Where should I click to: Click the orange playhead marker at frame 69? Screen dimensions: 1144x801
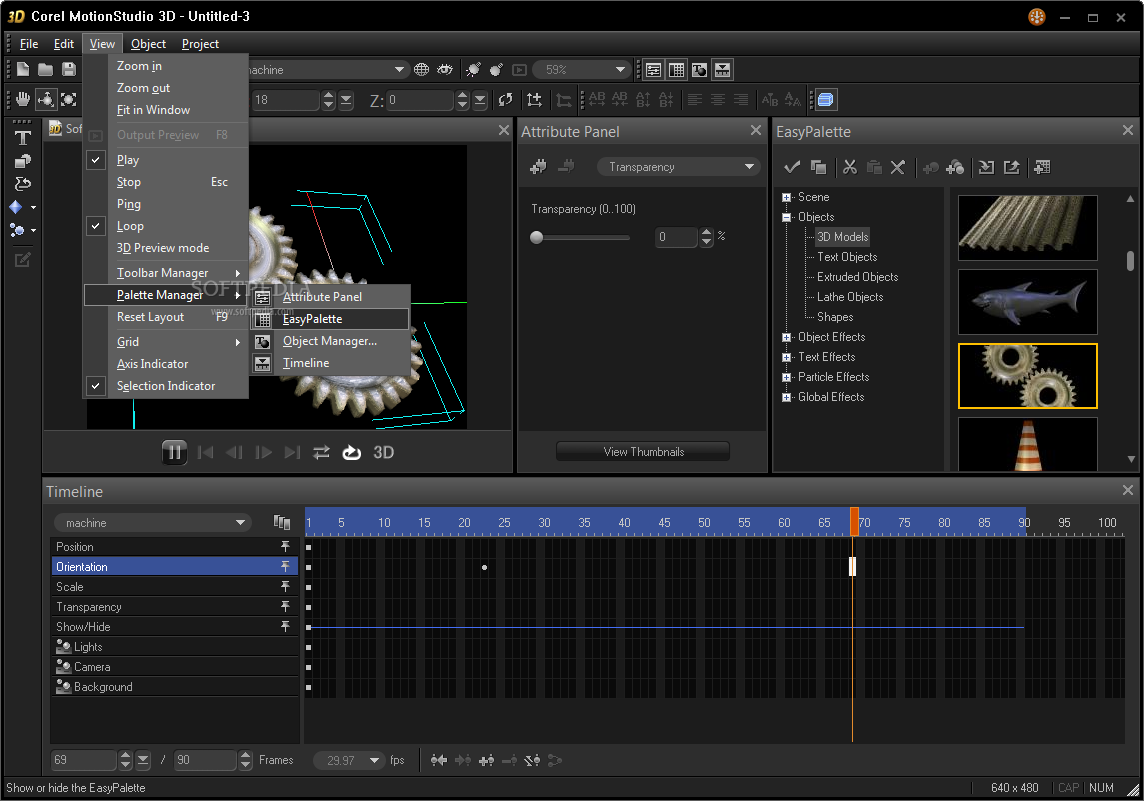click(854, 522)
